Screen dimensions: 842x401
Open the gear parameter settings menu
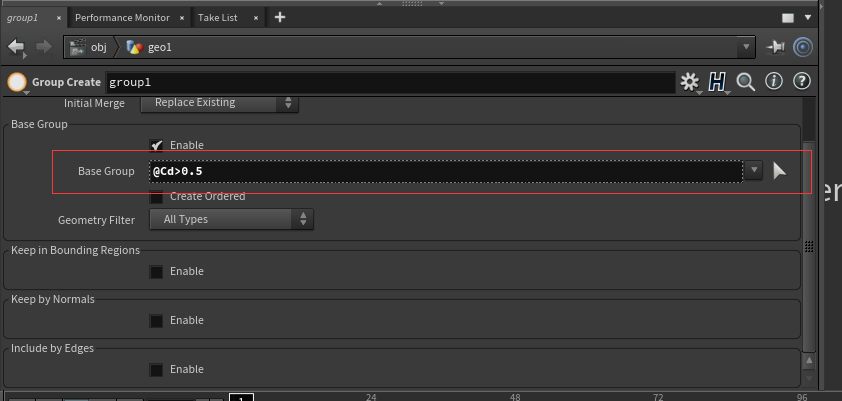tap(689, 82)
